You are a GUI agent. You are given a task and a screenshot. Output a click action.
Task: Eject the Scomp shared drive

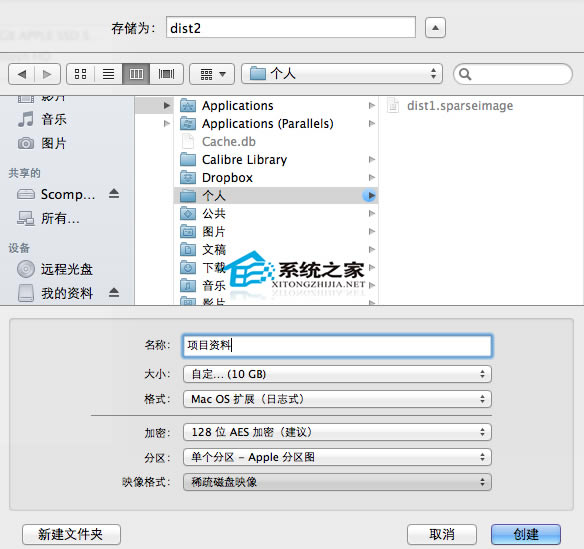(114, 194)
